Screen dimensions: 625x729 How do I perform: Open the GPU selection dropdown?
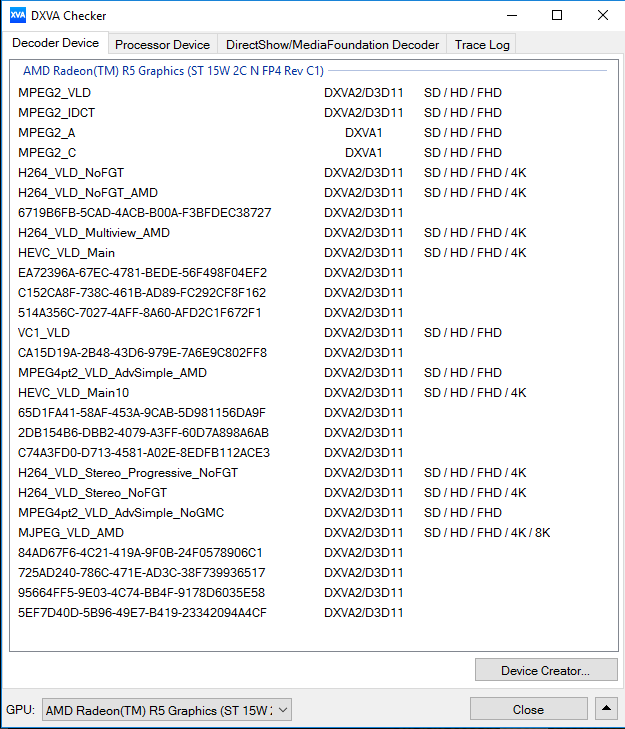(x=167, y=710)
